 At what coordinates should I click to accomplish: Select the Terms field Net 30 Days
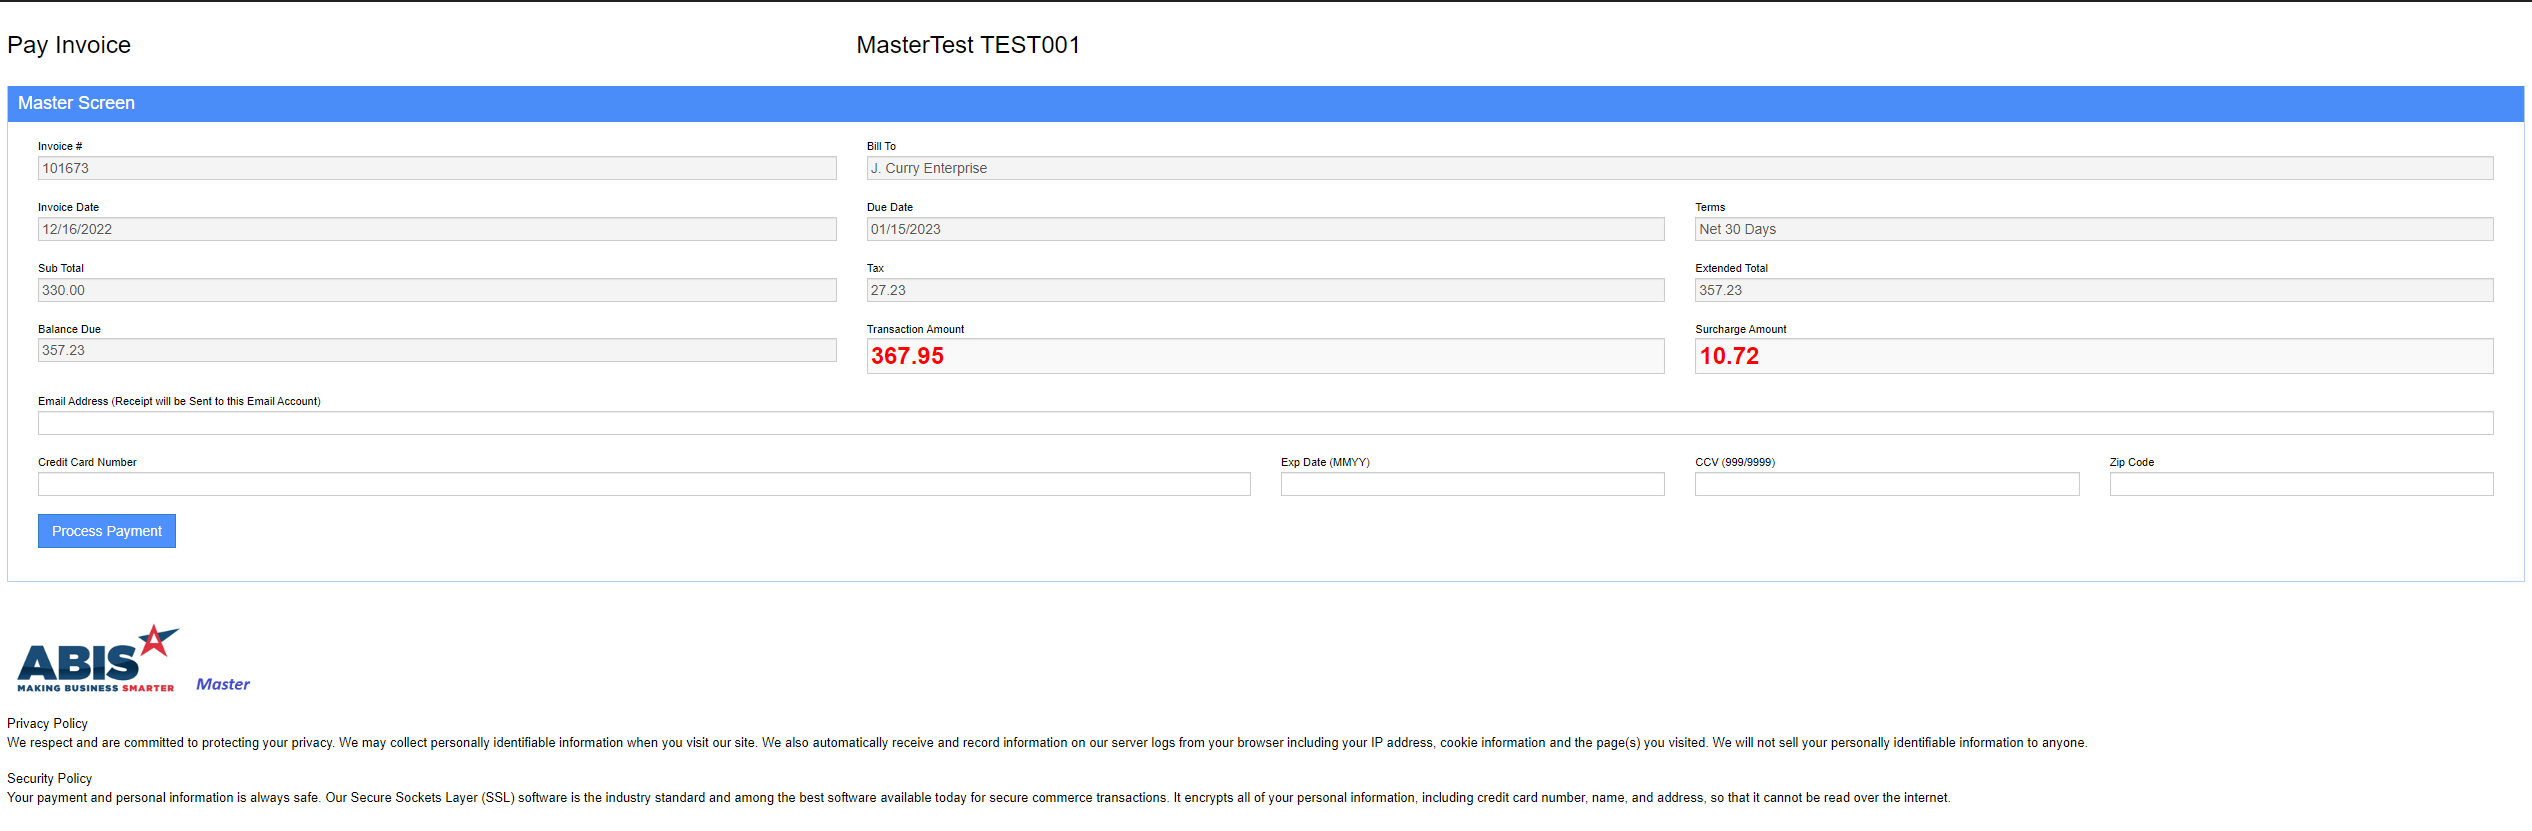[x=2093, y=229]
